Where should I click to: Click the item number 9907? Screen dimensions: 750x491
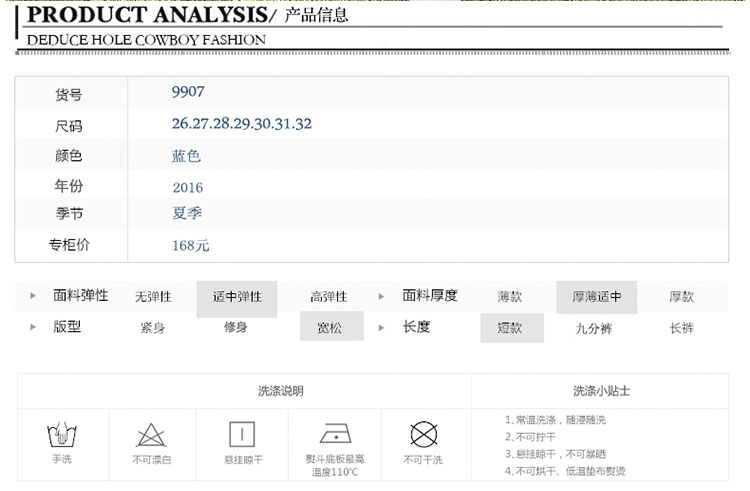point(188,92)
